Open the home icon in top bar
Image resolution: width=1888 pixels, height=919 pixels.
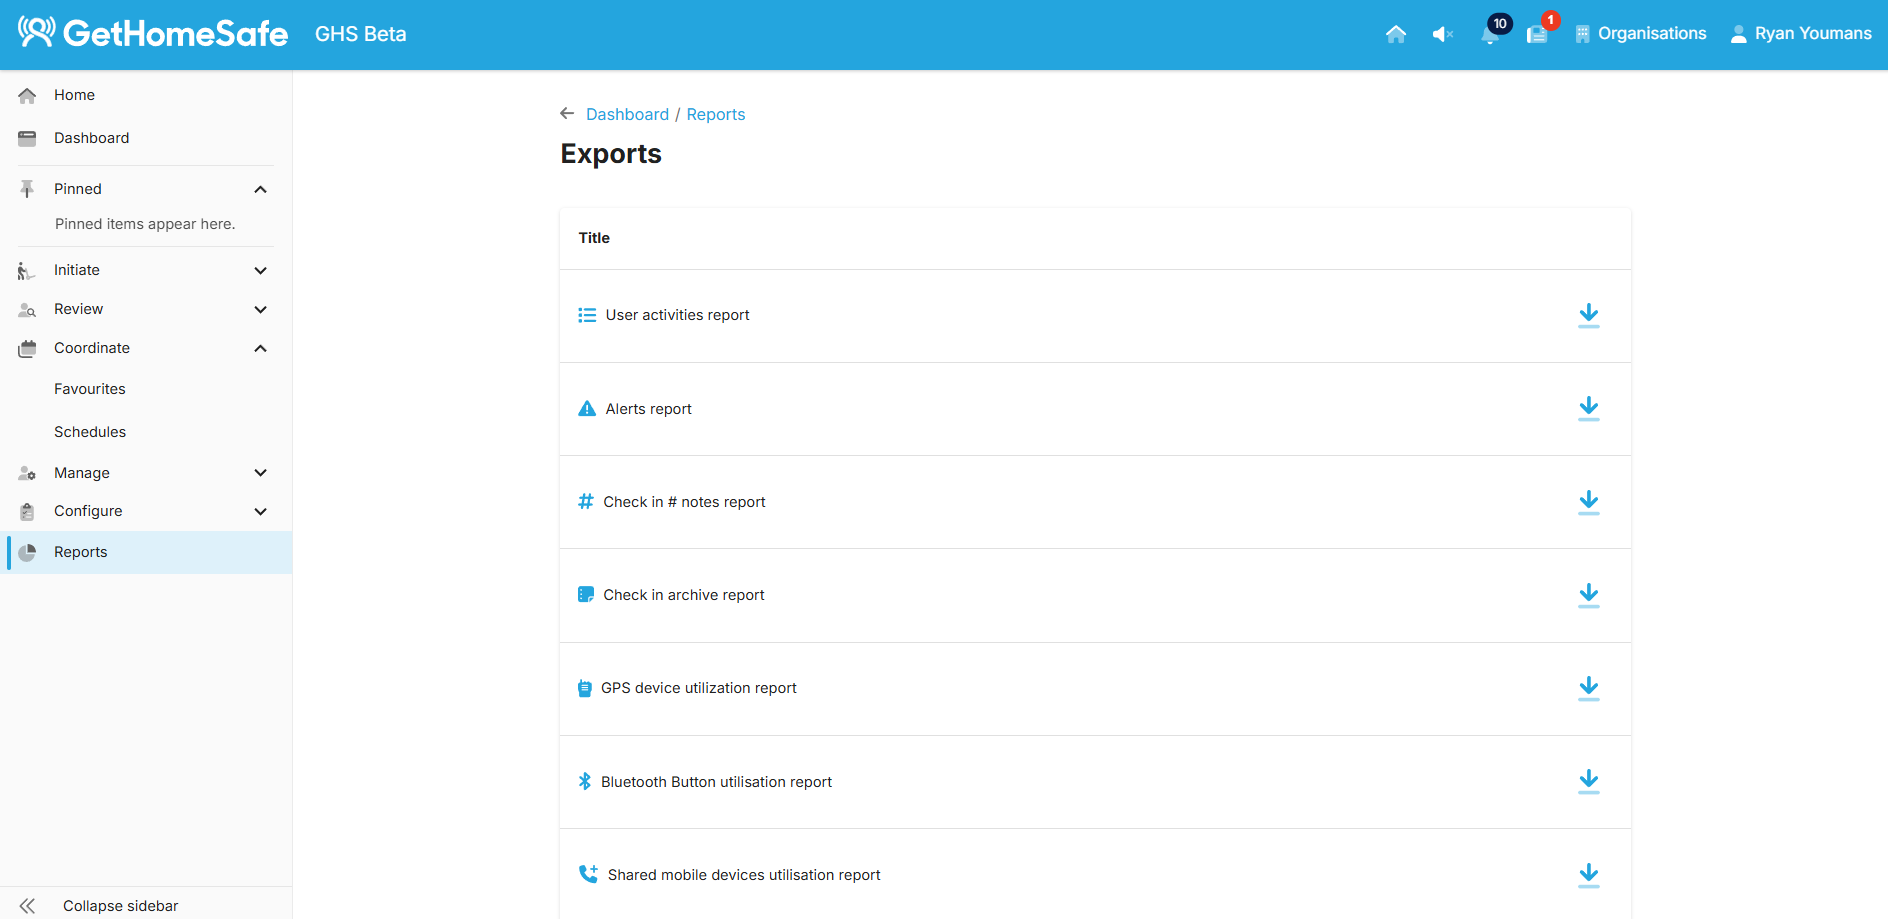point(1396,34)
